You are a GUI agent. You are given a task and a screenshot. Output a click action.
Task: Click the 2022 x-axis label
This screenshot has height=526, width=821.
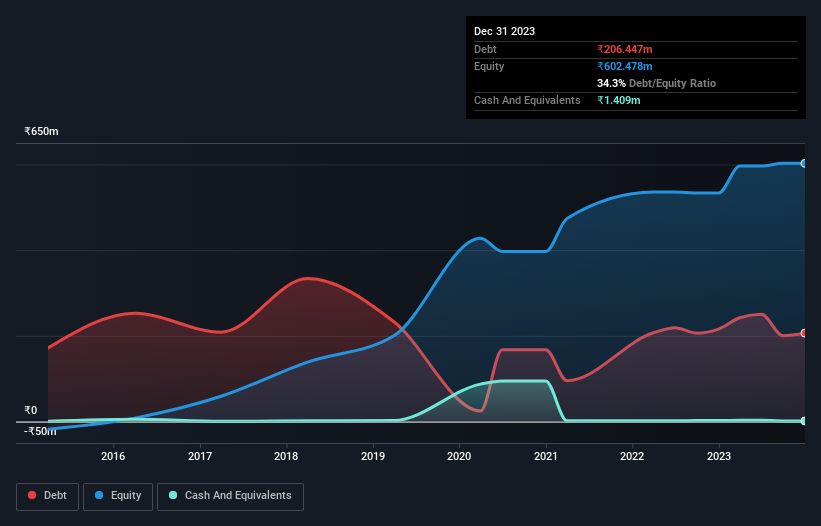click(x=632, y=456)
